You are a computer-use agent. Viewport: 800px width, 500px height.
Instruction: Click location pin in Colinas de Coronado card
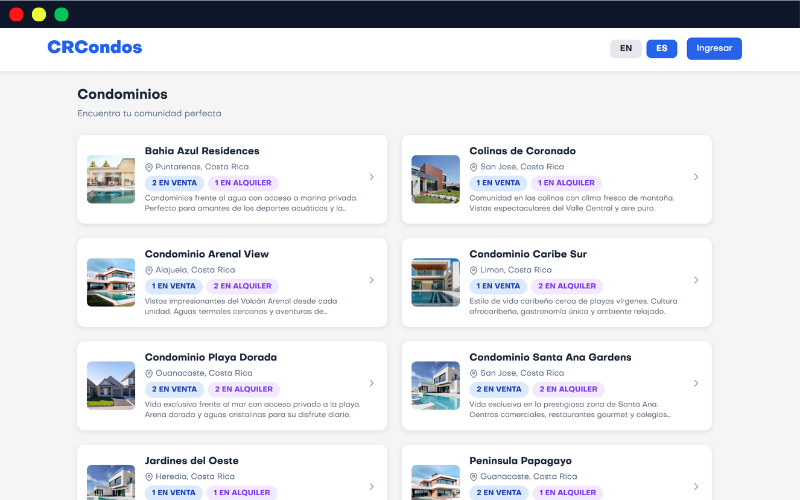[473, 167]
